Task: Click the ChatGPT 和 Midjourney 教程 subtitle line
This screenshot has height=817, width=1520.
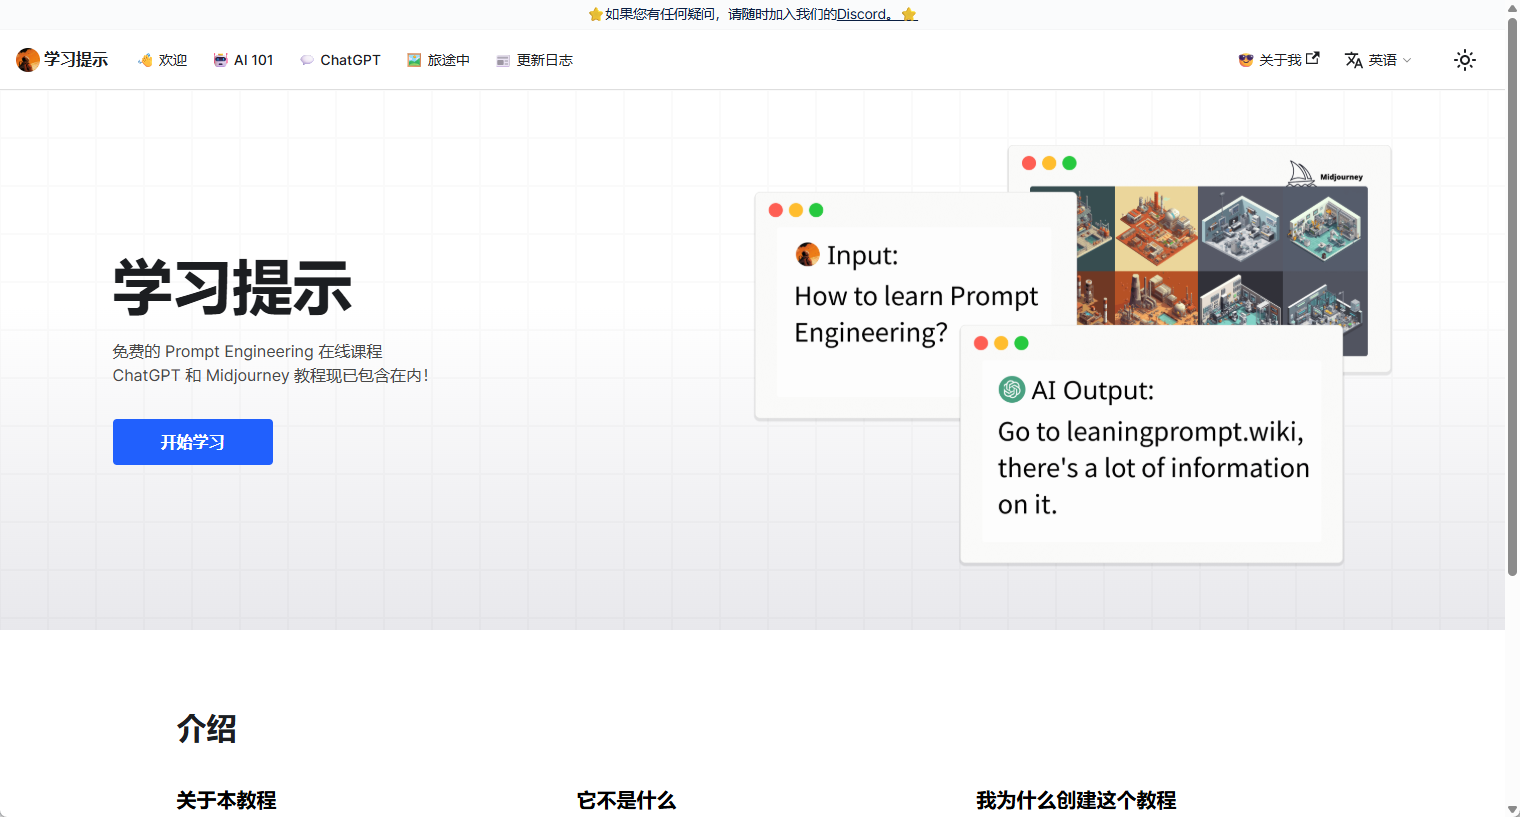Action: [x=270, y=375]
